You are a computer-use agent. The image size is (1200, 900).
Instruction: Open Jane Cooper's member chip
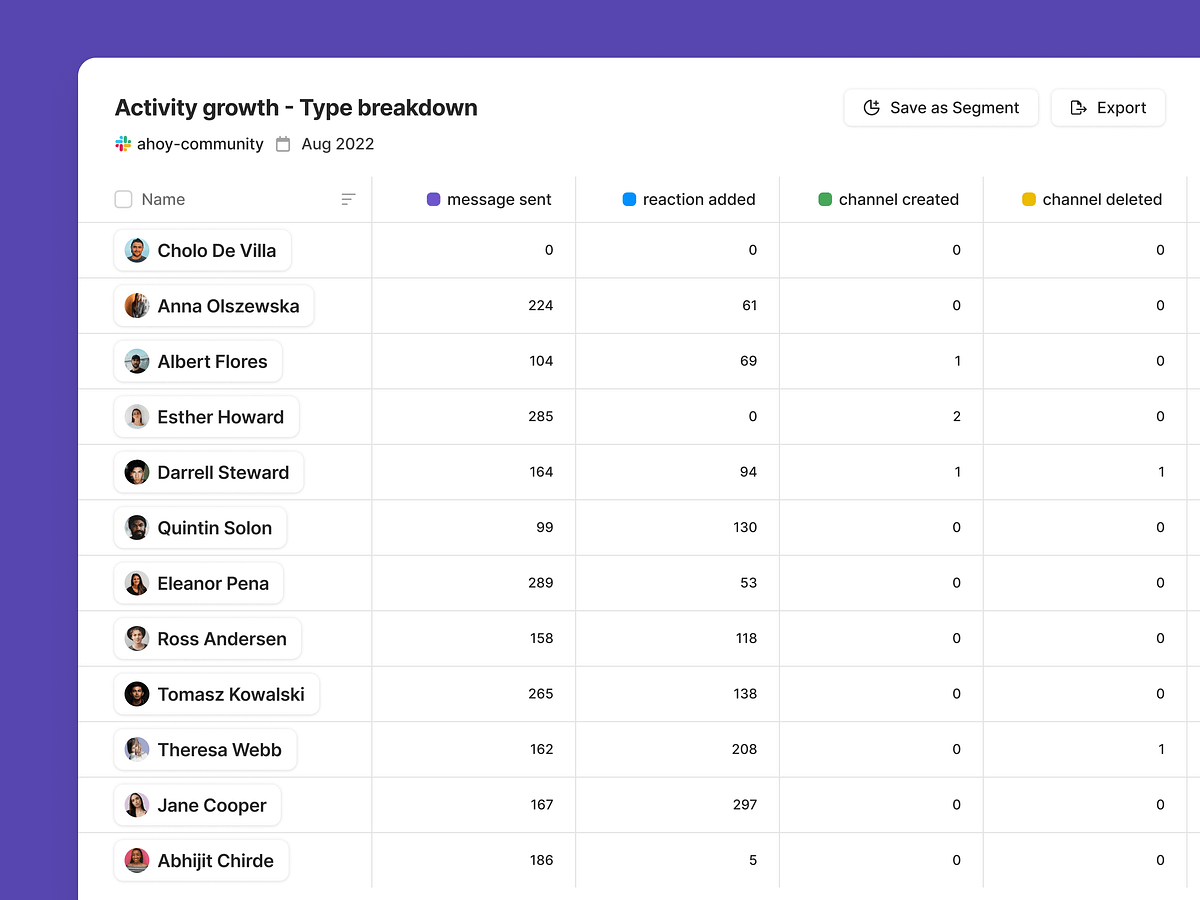tap(198, 805)
